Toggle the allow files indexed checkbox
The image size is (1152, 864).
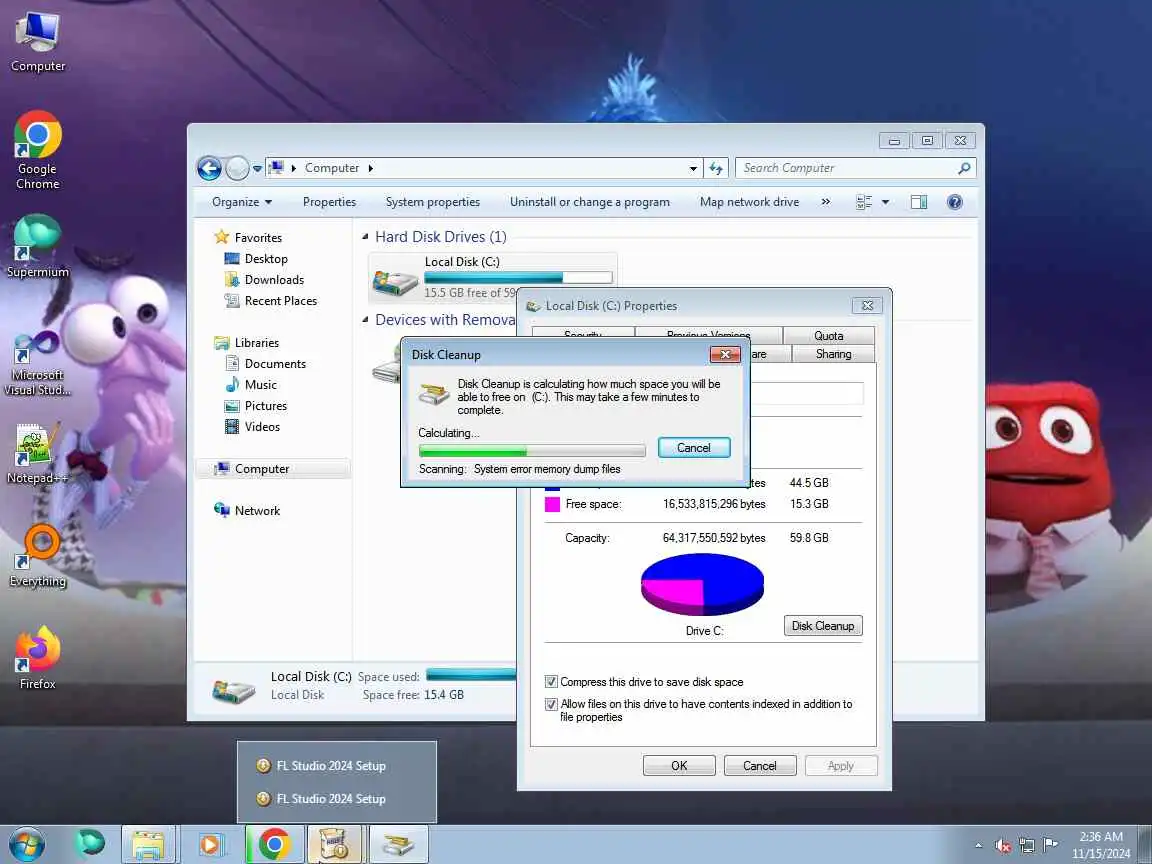pos(551,704)
